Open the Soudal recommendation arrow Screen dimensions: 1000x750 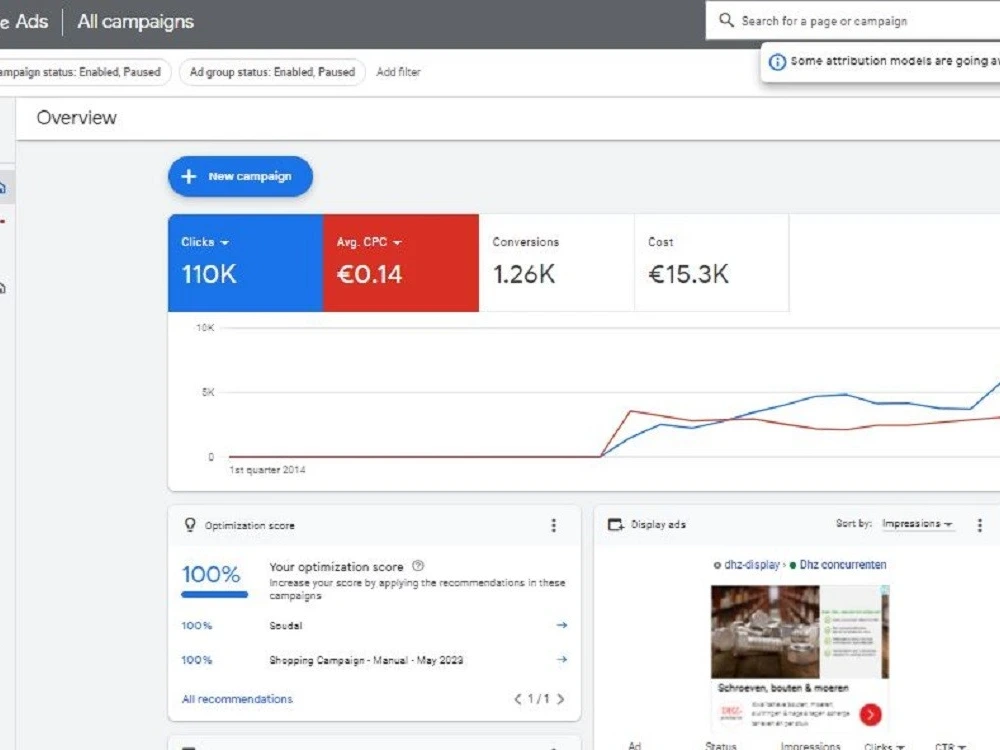561,625
